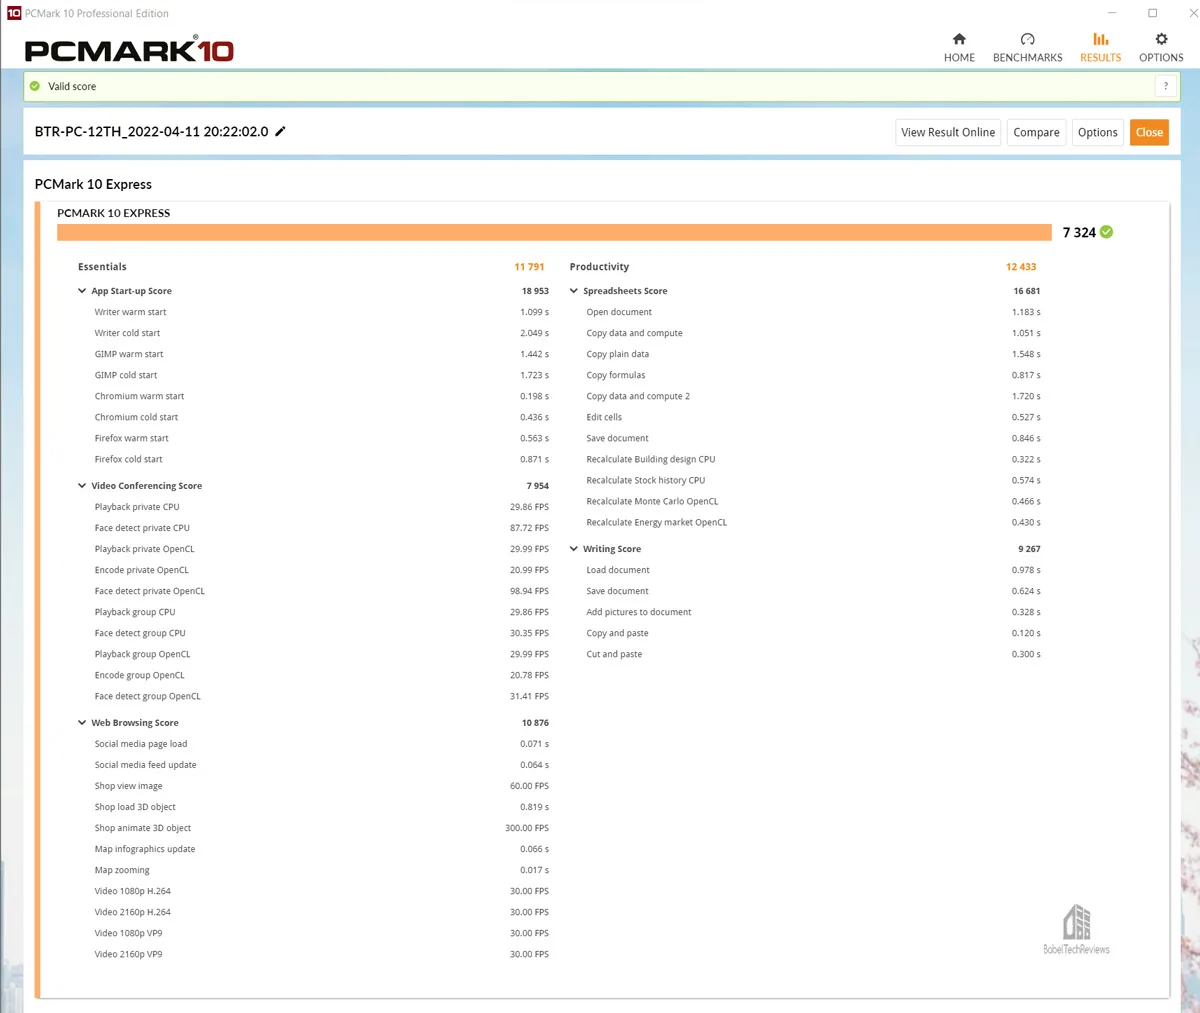Select the Firefox cold start row

321,459
